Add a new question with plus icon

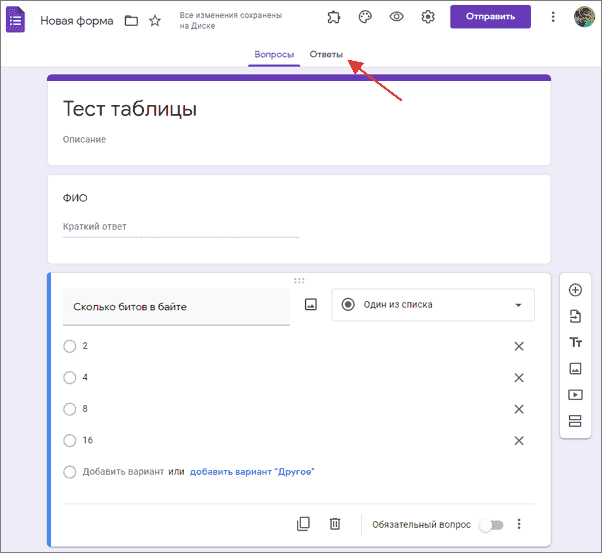coord(575,290)
